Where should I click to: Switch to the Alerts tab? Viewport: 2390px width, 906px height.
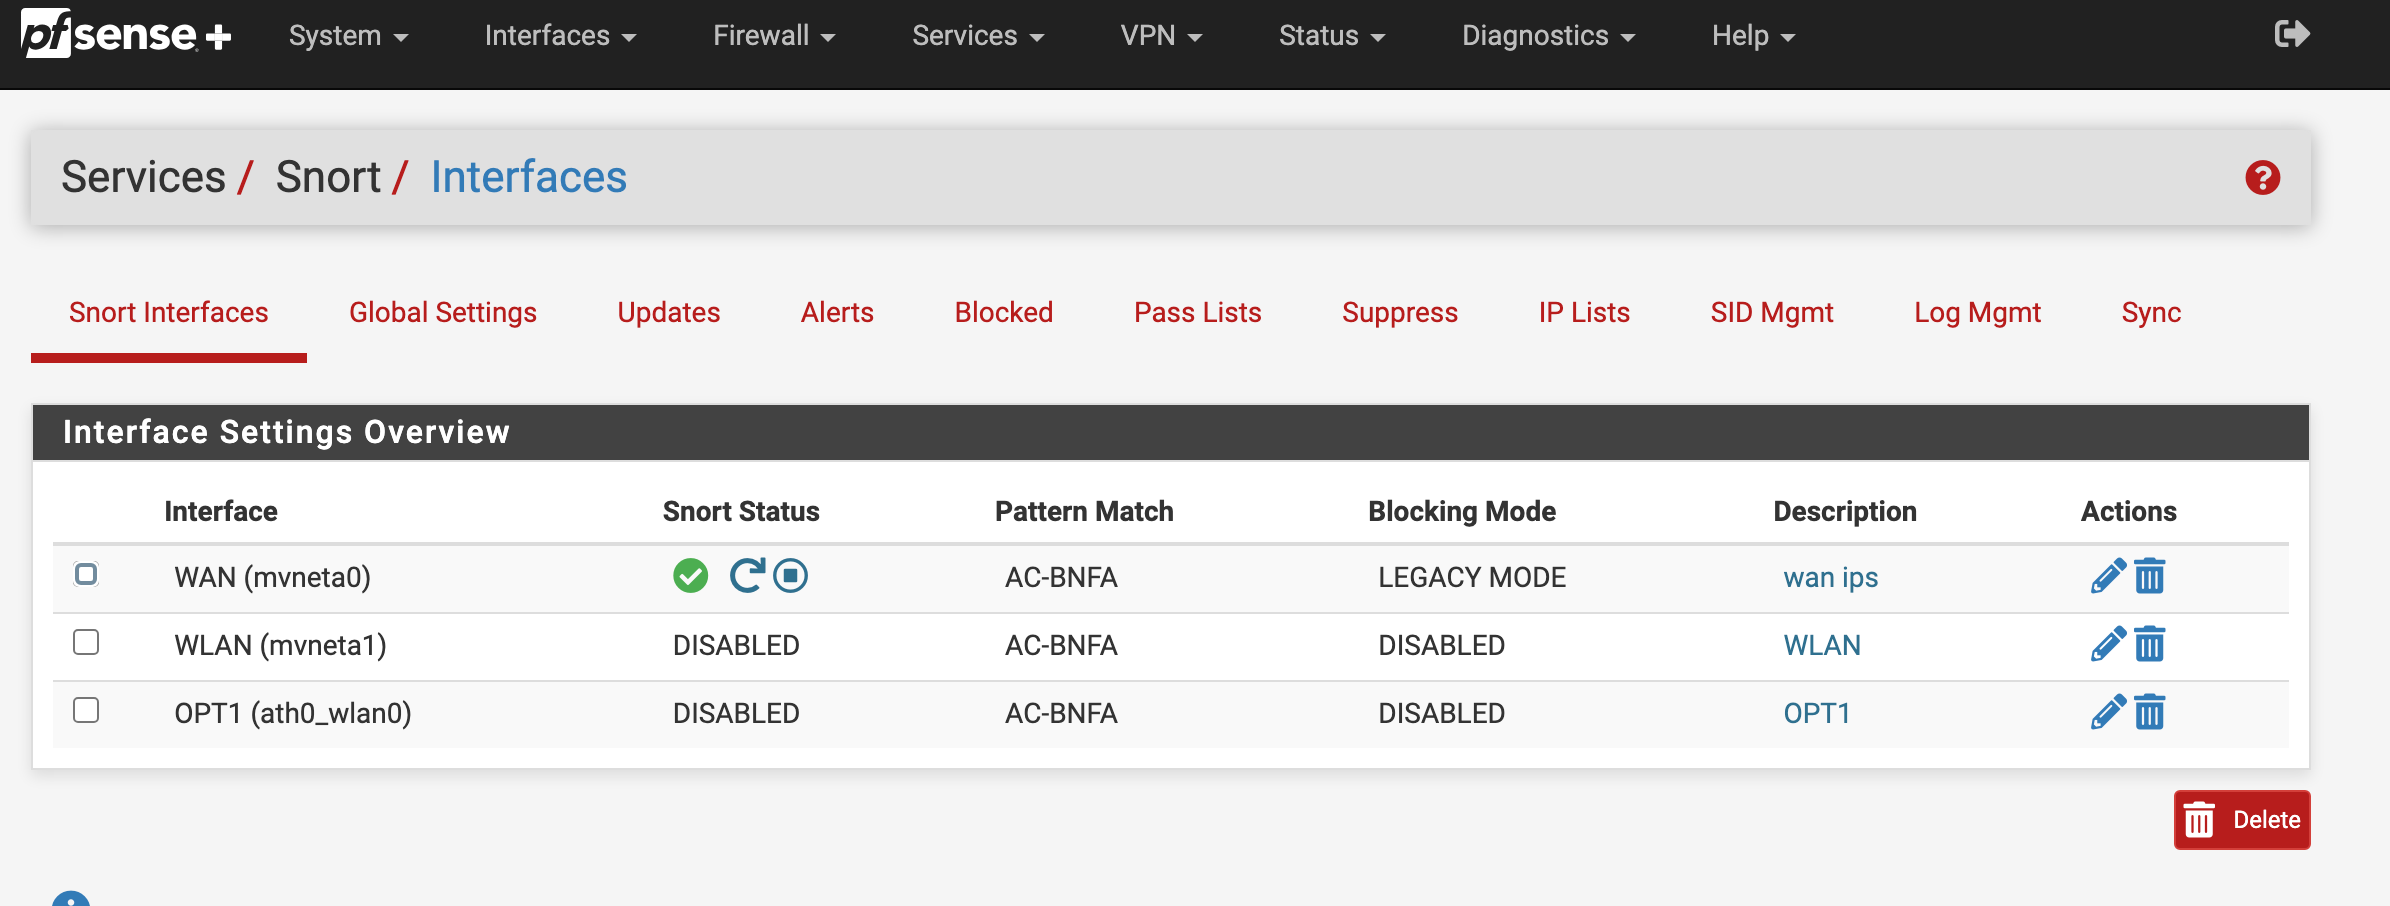pyautogui.click(x=837, y=312)
